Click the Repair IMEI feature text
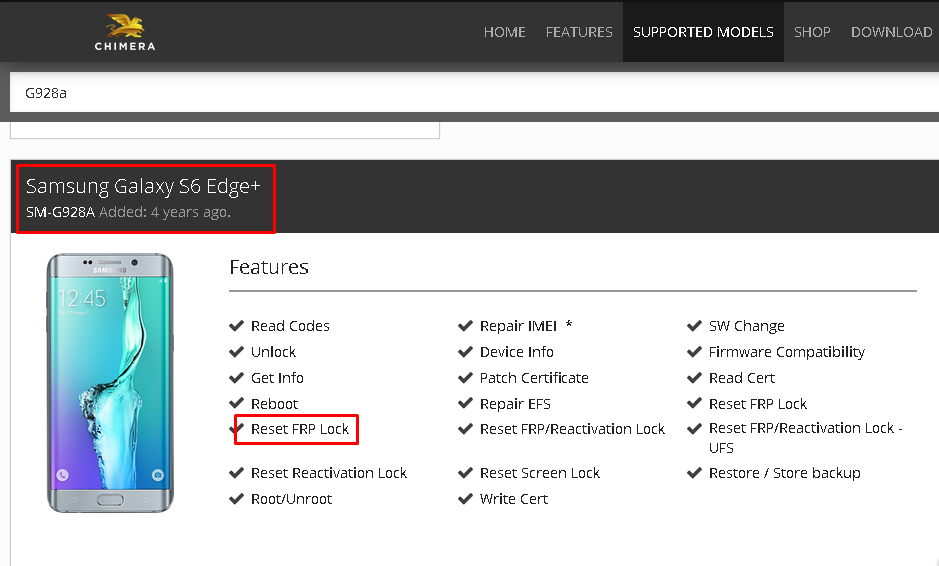 [x=518, y=326]
